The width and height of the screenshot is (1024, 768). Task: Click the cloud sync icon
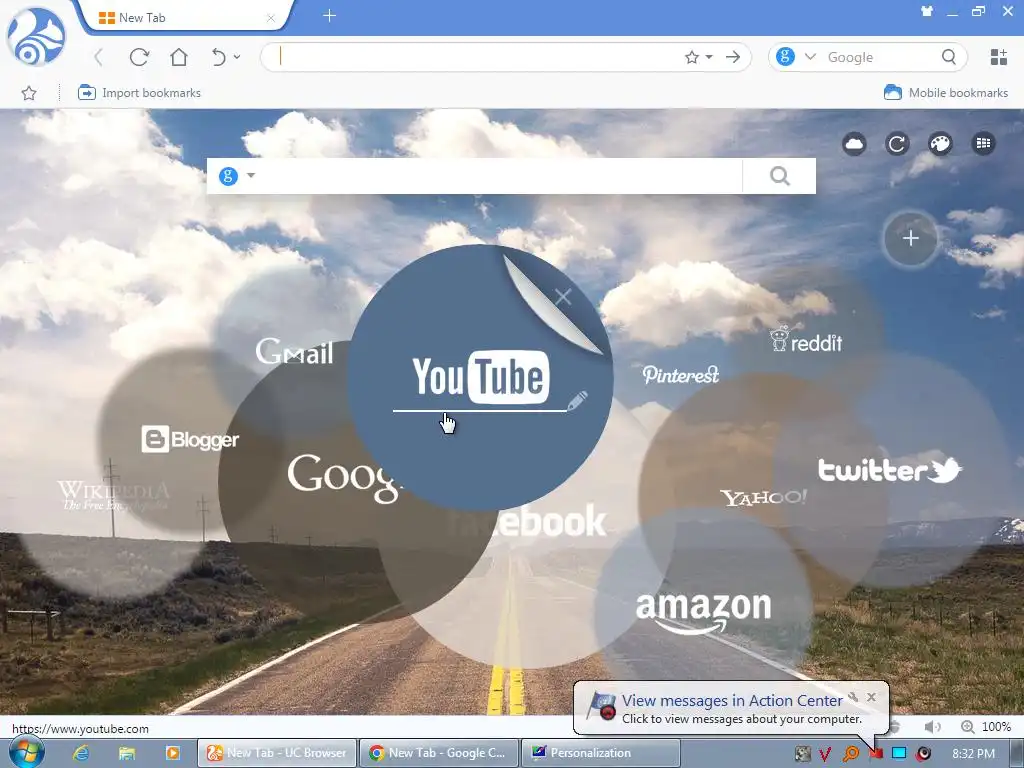coord(854,144)
